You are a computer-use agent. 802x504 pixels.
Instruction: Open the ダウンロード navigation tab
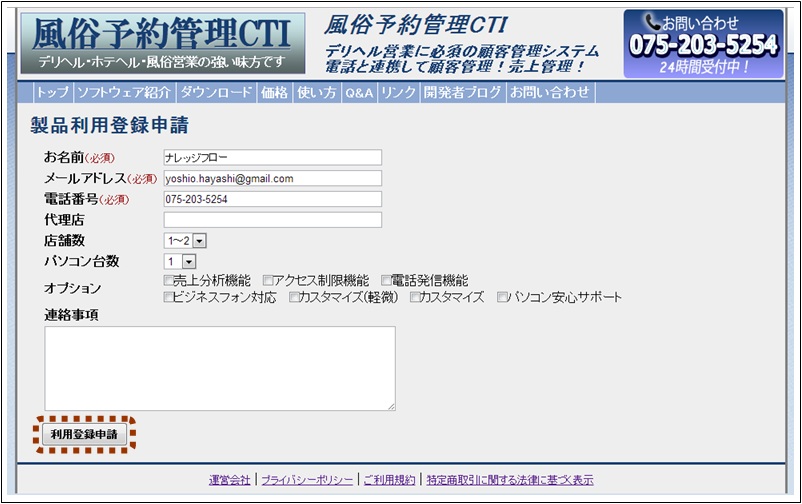point(216,93)
